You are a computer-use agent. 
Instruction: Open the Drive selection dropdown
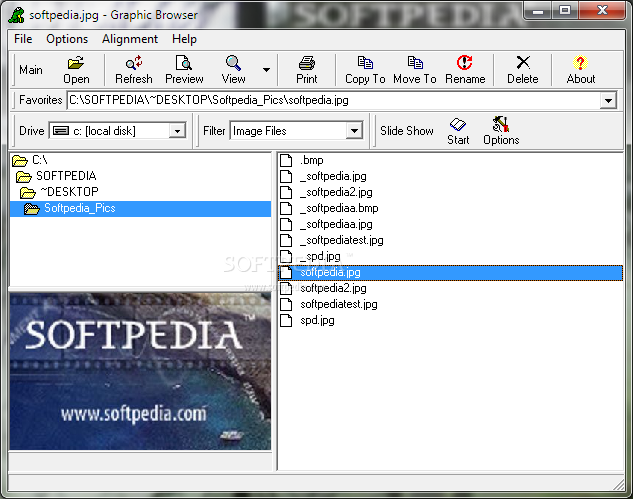click(177, 131)
